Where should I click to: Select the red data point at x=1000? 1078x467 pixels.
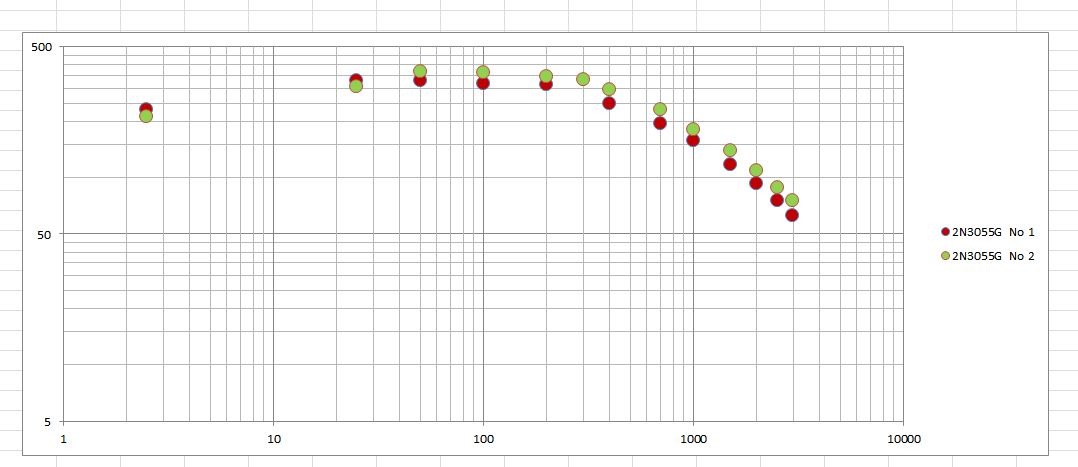pyautogui.click(x=693, y=140)
